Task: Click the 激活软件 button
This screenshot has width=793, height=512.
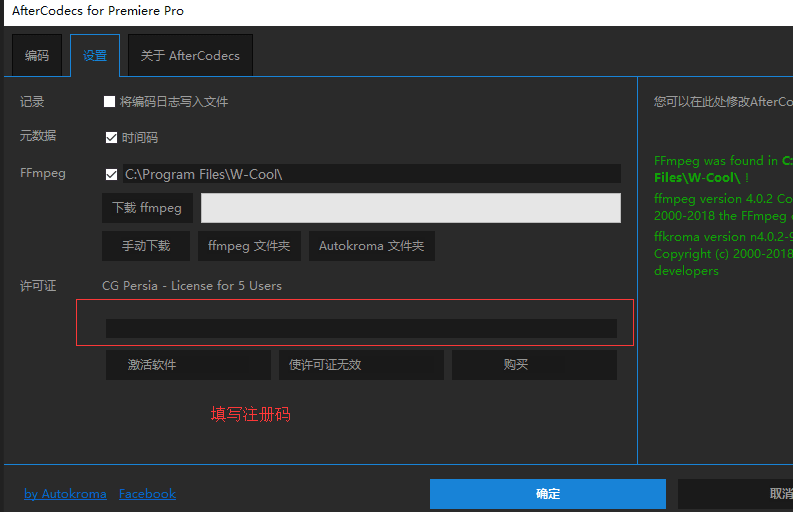Action: 188,365
